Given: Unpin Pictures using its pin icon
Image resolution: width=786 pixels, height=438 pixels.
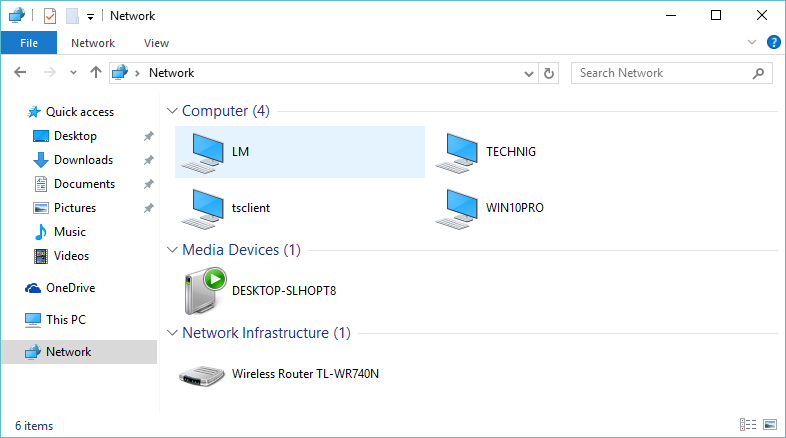Looking at the screenshot, I should coord(149,208).
